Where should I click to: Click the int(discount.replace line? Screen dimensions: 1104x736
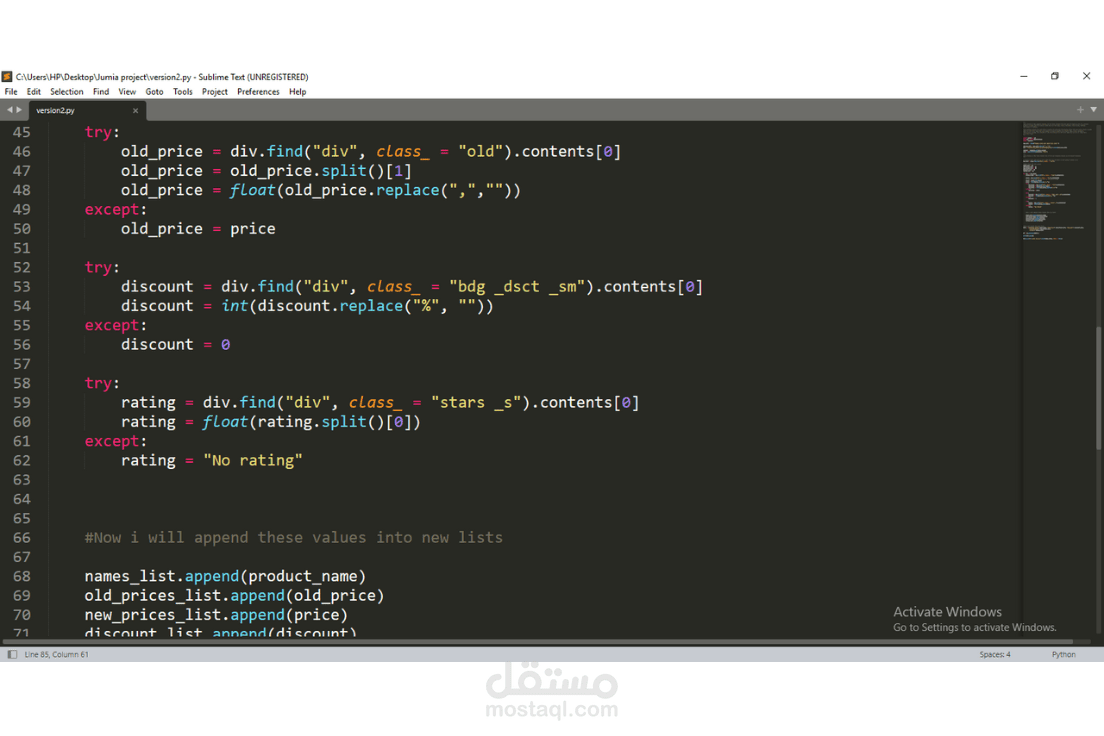pos(307,306)
